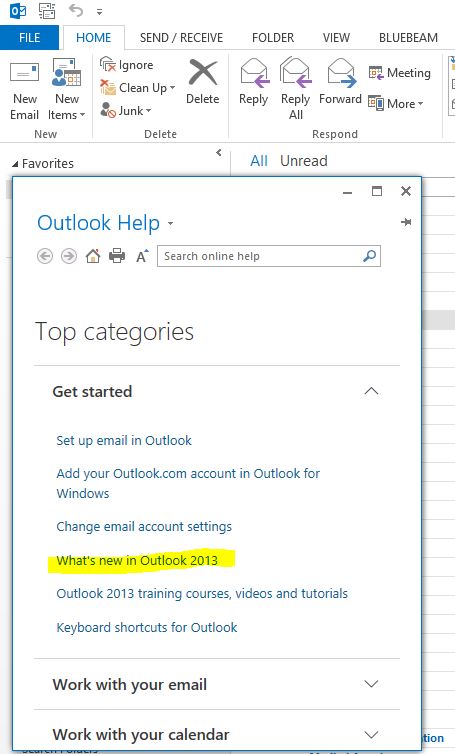
Task: Open Keyboard shortcuts for Outlook link
Action: click(x=147, y=627)
